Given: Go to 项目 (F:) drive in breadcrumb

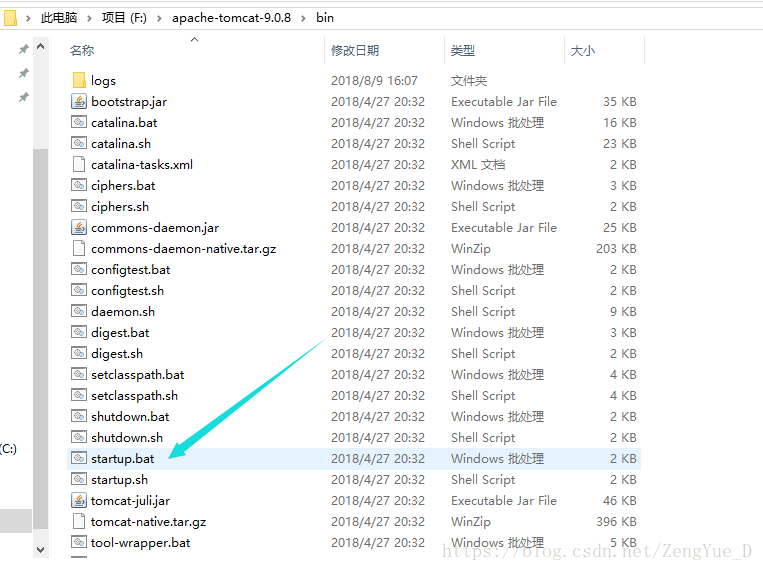Looking at the screenshot, I should point(124,18).
